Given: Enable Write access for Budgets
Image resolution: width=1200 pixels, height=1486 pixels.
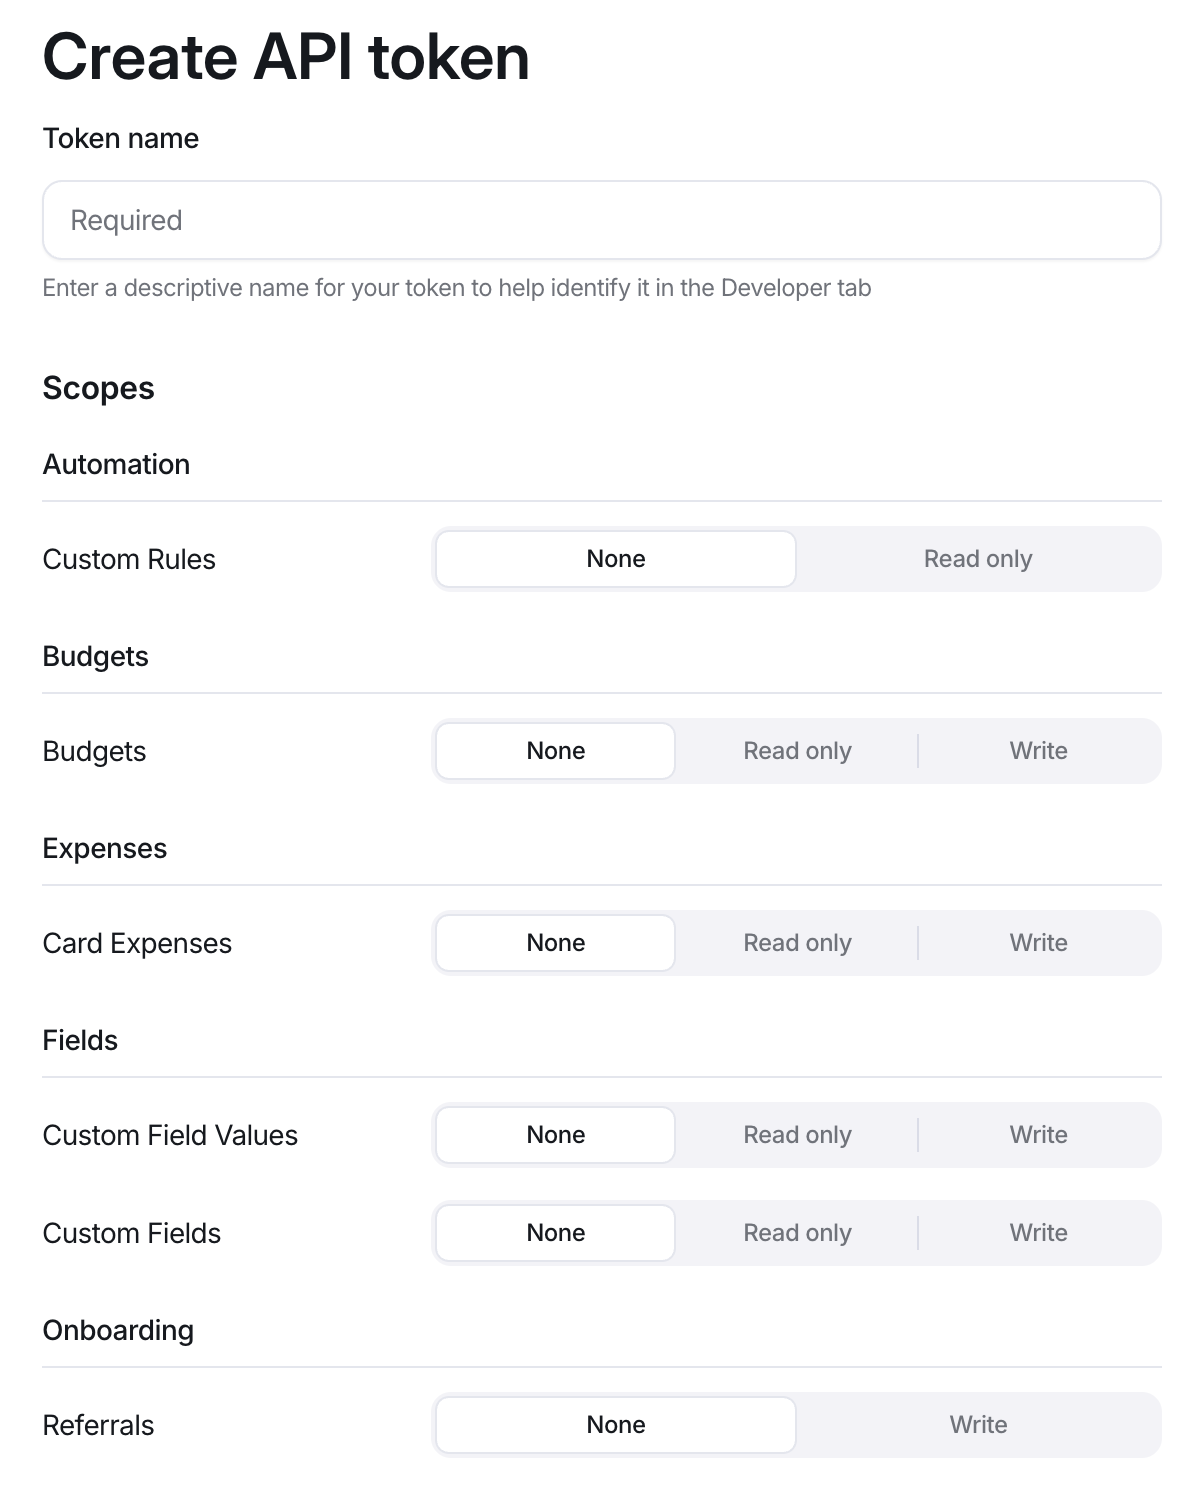Looking at the screenshot, I should [1038, 751].
